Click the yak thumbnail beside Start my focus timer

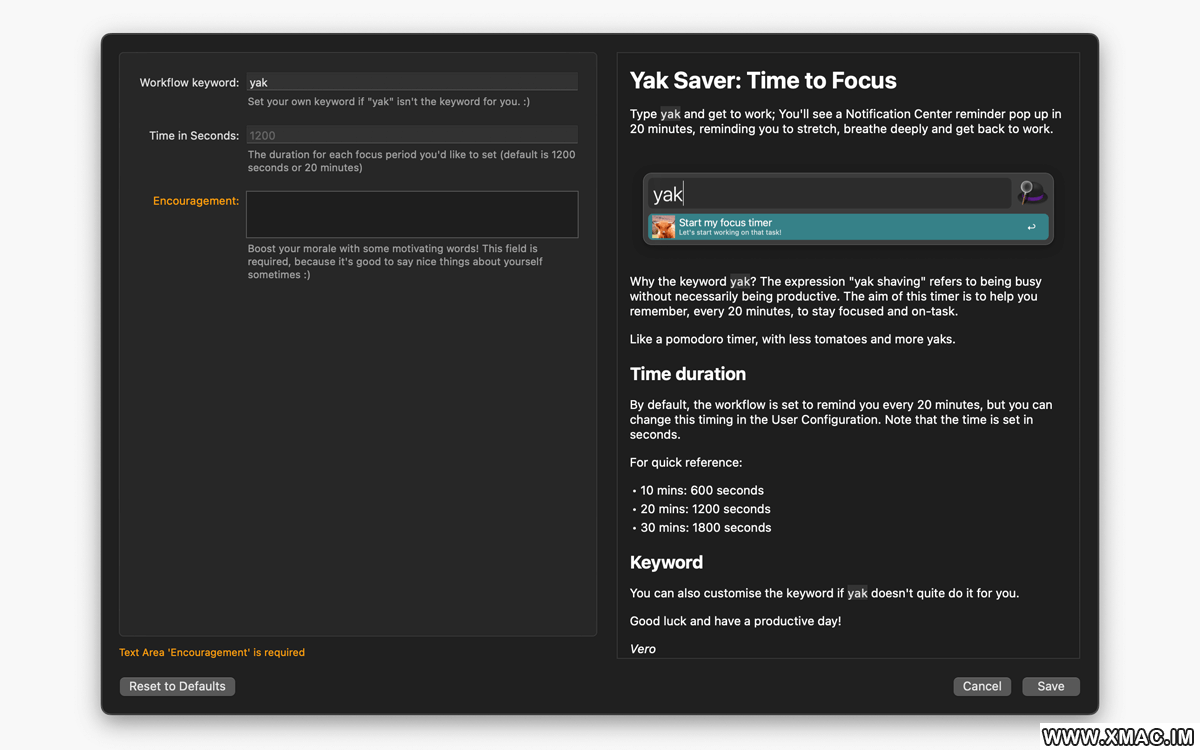pos(663,227)
